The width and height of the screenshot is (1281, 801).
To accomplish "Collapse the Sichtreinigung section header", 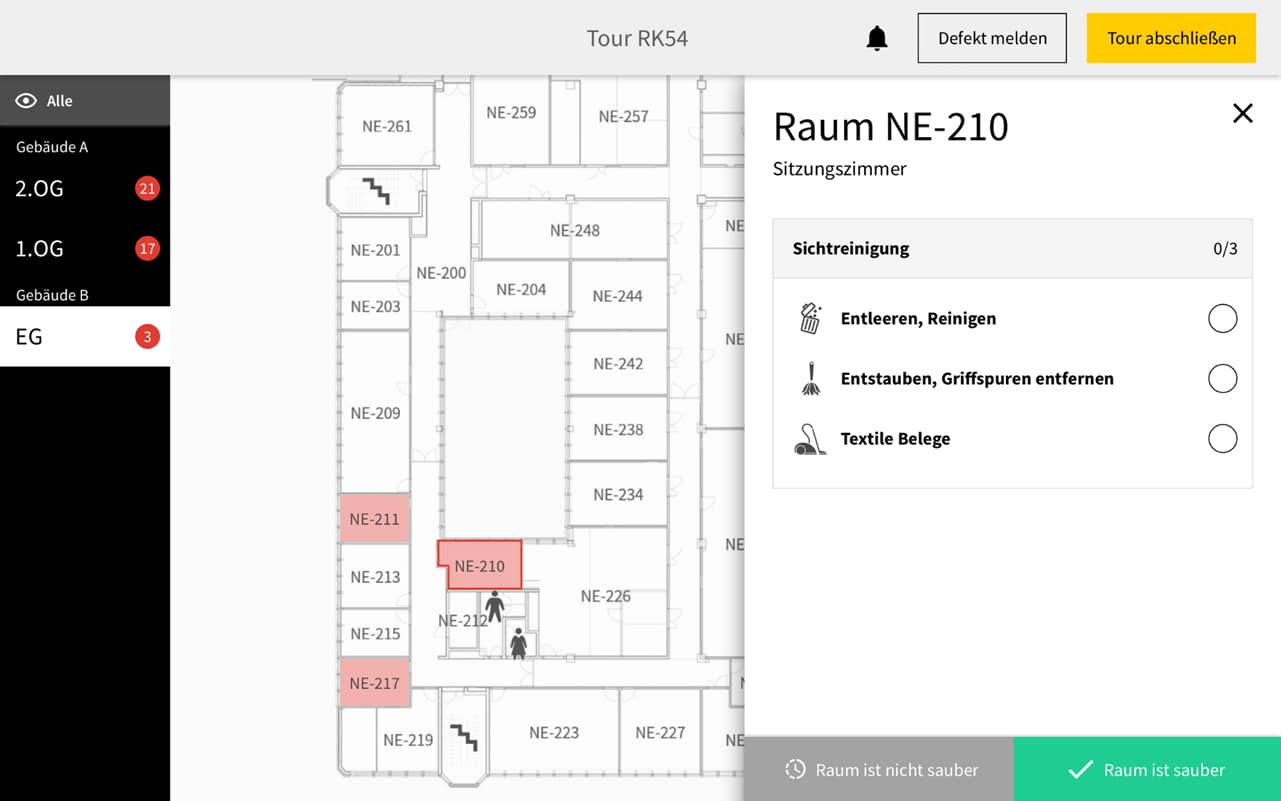I will pyautogui.click(x=1012, y=249).
